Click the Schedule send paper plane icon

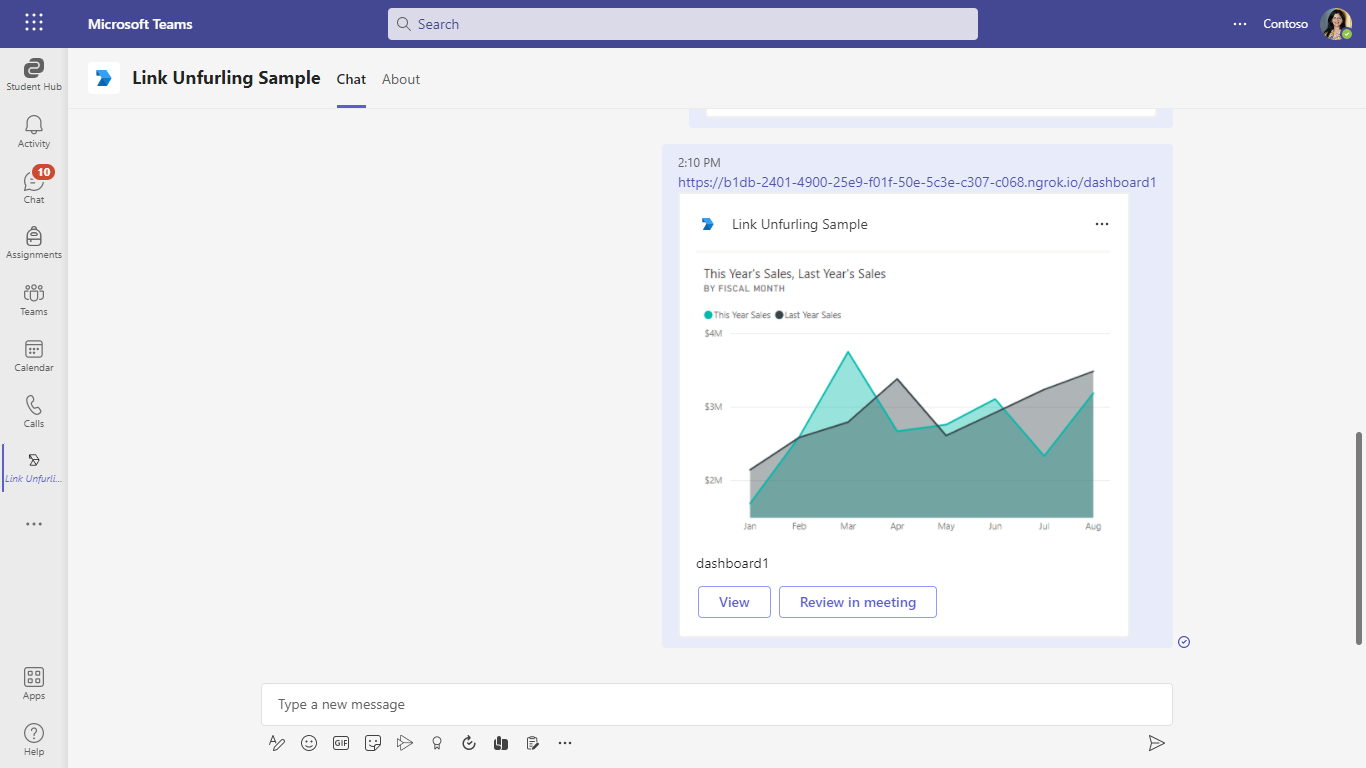pos(405,743)
